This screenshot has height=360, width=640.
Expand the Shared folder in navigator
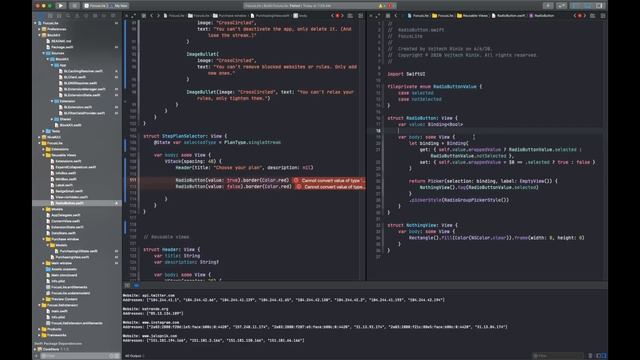pos(52,119)
